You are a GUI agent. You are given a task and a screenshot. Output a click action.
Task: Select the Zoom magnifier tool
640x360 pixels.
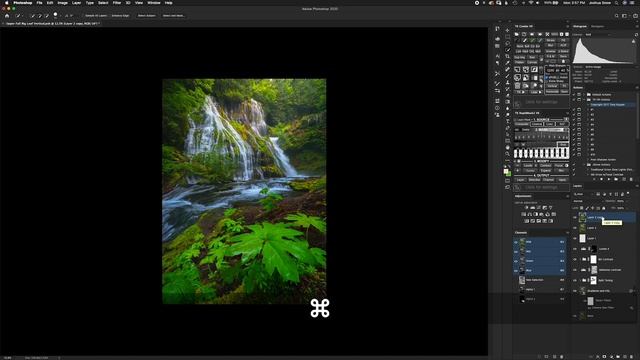[x=507, y=154]
